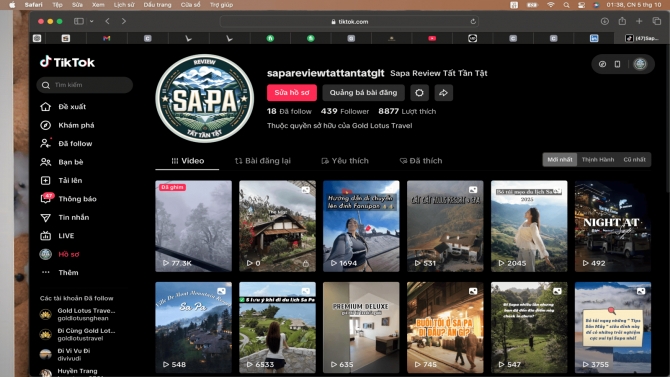Screen dimensions: 670x377
Task: Sort videos by Thịnh Hành
Action: coord(598,159)
